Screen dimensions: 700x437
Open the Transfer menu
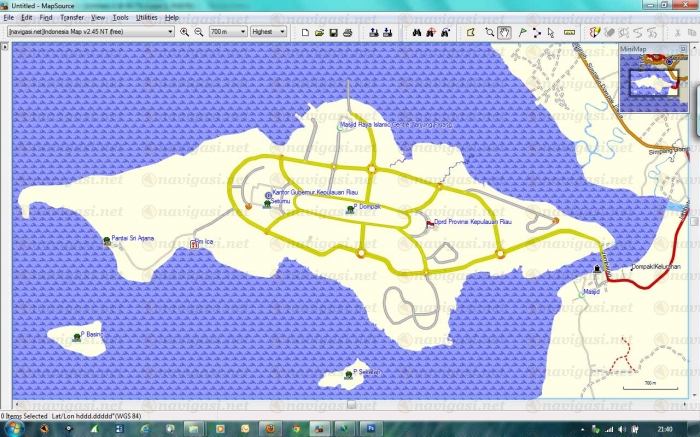72,18
